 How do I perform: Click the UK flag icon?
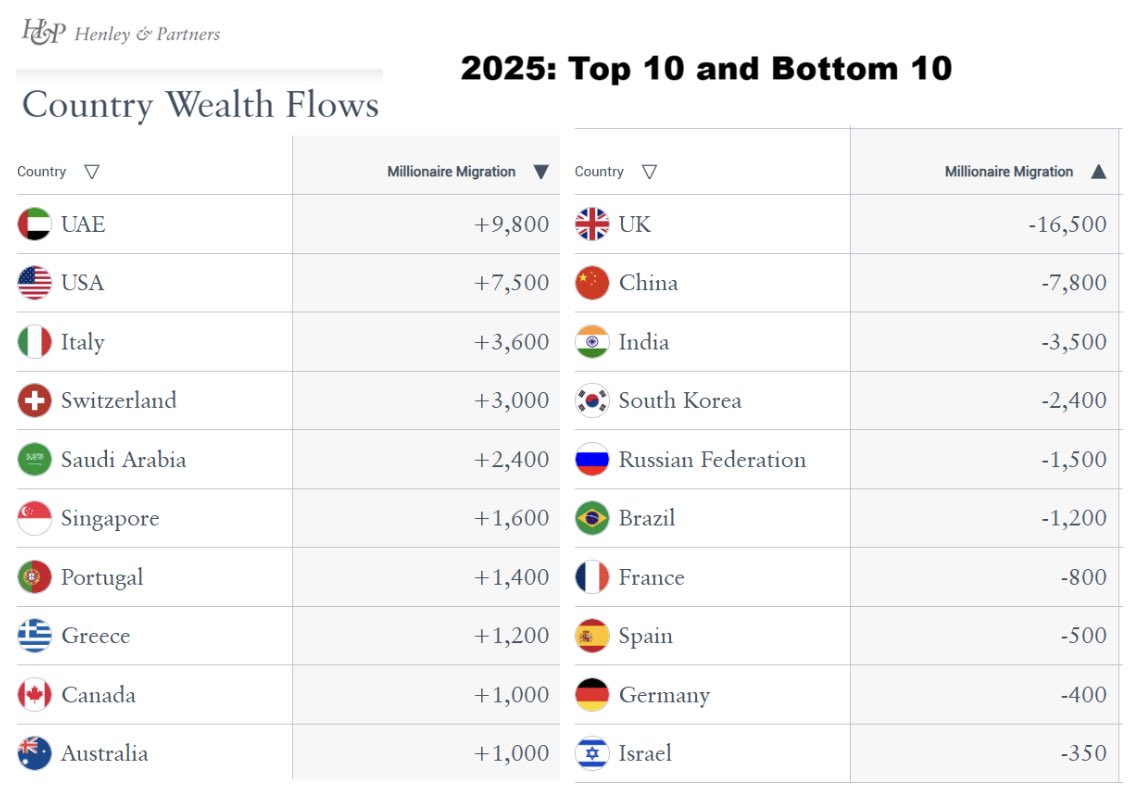pos(591,224)
